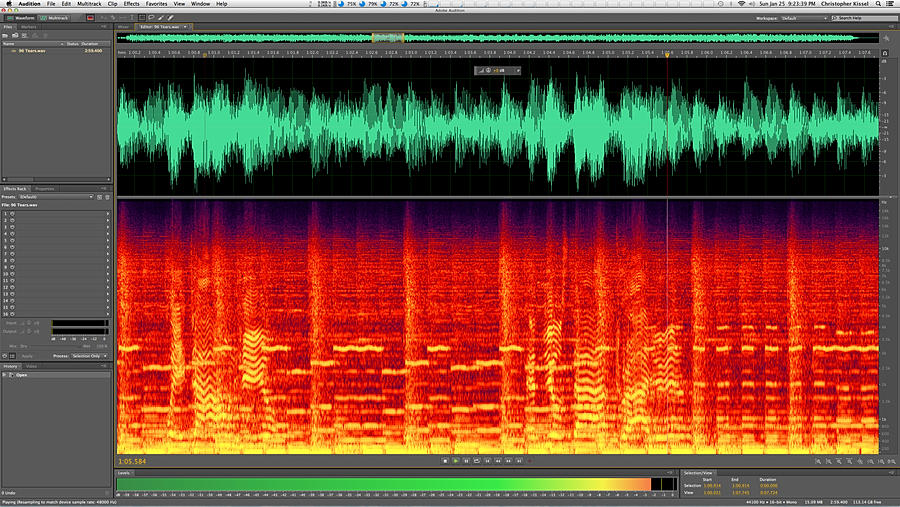Open the Clip menu
Screen dimensions: 900x507
coord(112,3)
